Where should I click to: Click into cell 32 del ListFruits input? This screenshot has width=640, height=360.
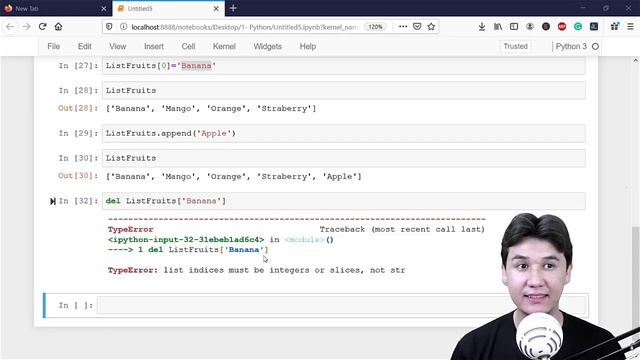pyautogui.click(x=344, y=201)
